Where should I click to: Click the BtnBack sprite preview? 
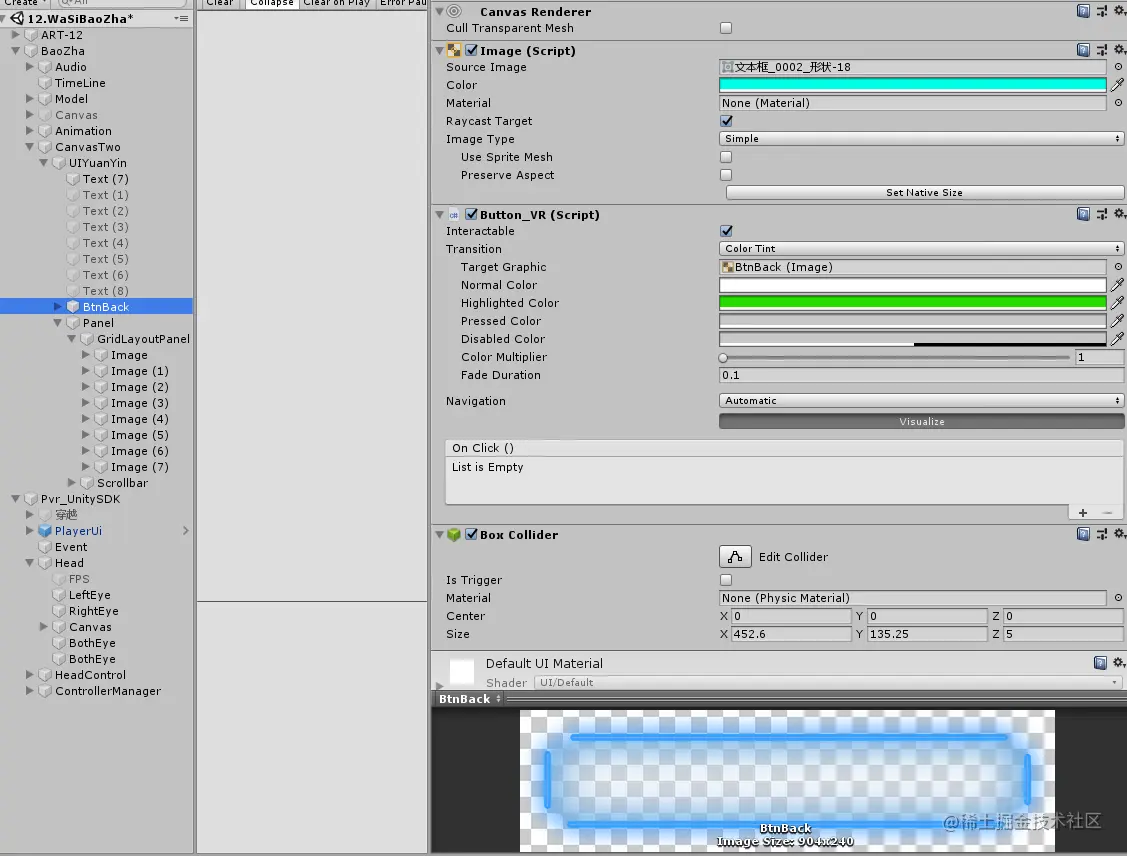coord(787,781)
